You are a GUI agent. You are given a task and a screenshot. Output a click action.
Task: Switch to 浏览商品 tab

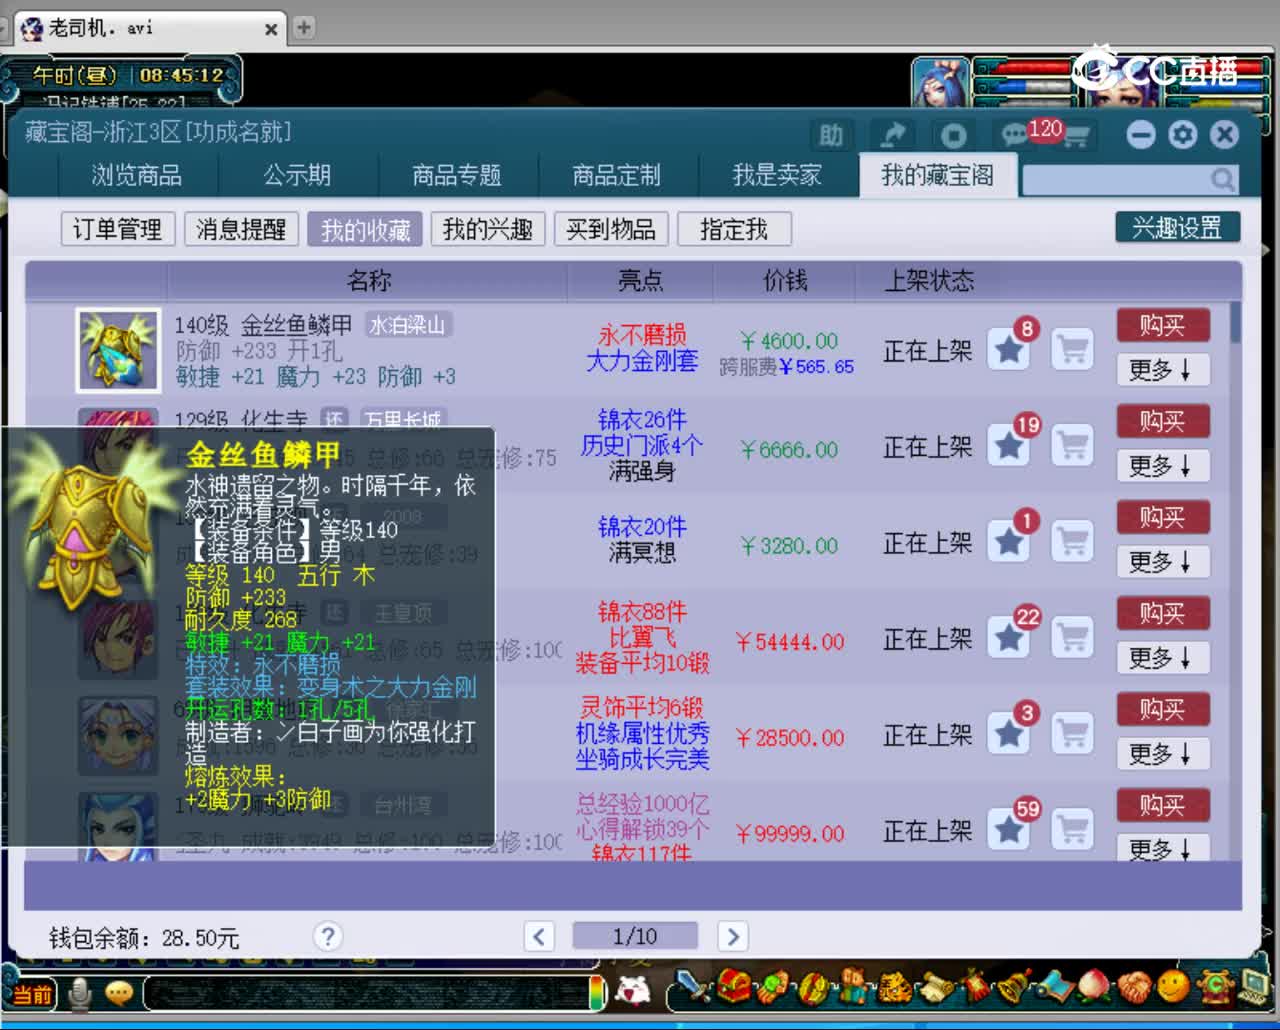pyautogui.click(x=136, y=176)
